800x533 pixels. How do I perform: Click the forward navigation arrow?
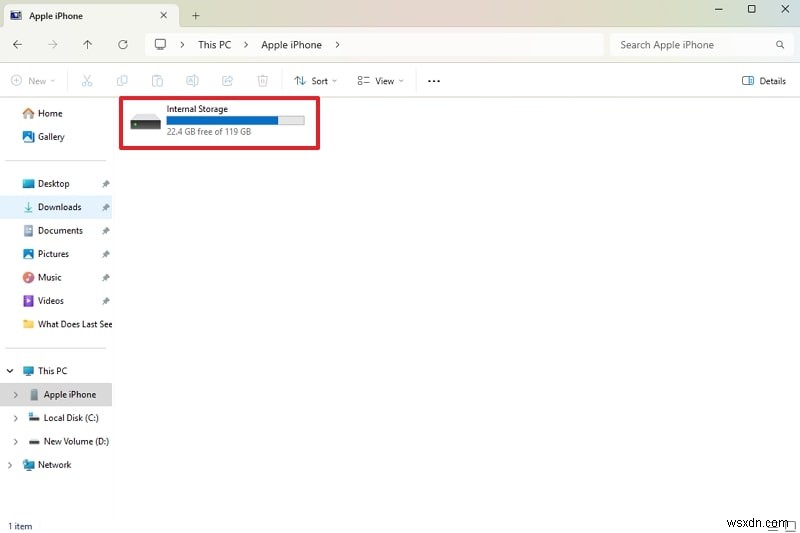(53, 45)
